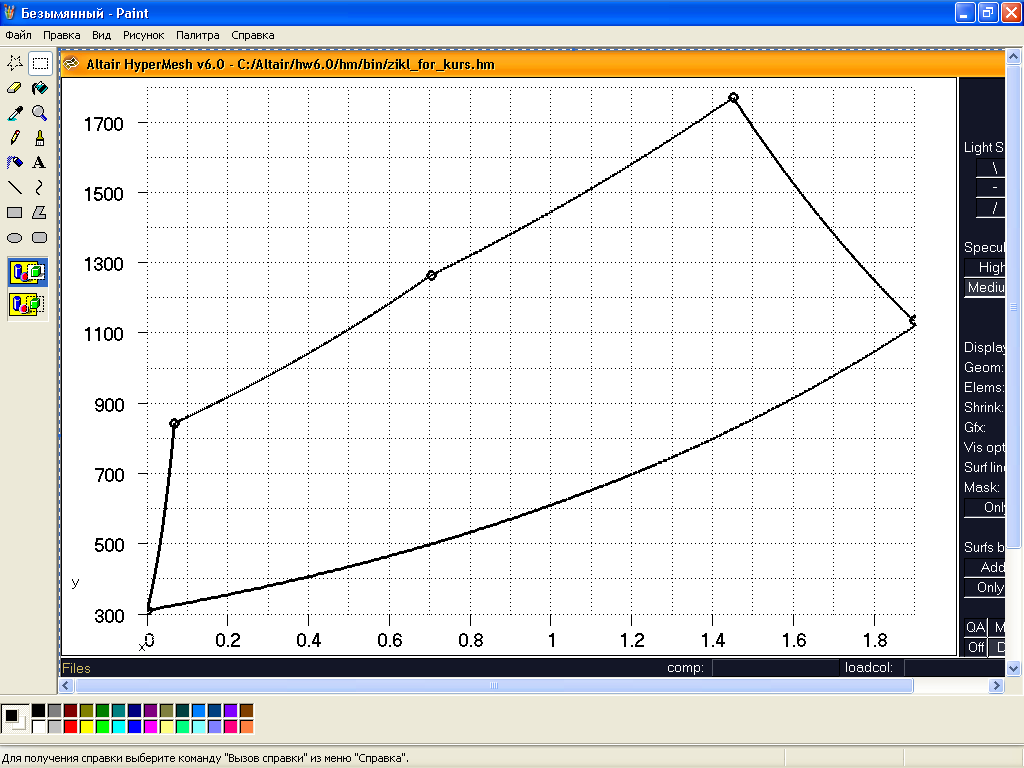
Task: Select the Rounded Rectangle tool
Action: point(40,238)
